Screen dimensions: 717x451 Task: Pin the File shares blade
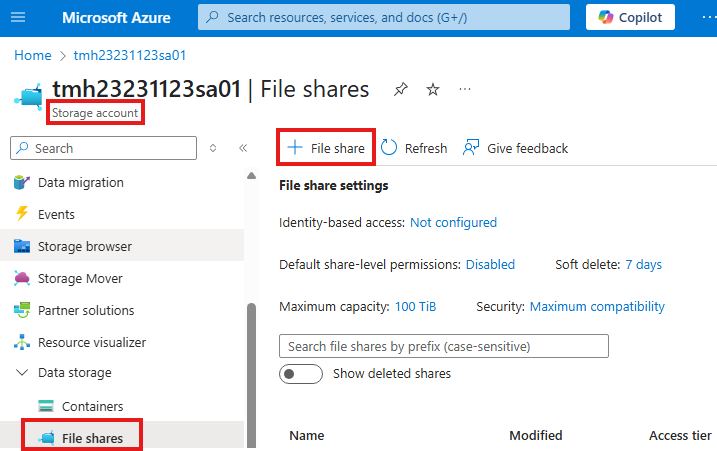pyautogui.click(x=401, y=89)
